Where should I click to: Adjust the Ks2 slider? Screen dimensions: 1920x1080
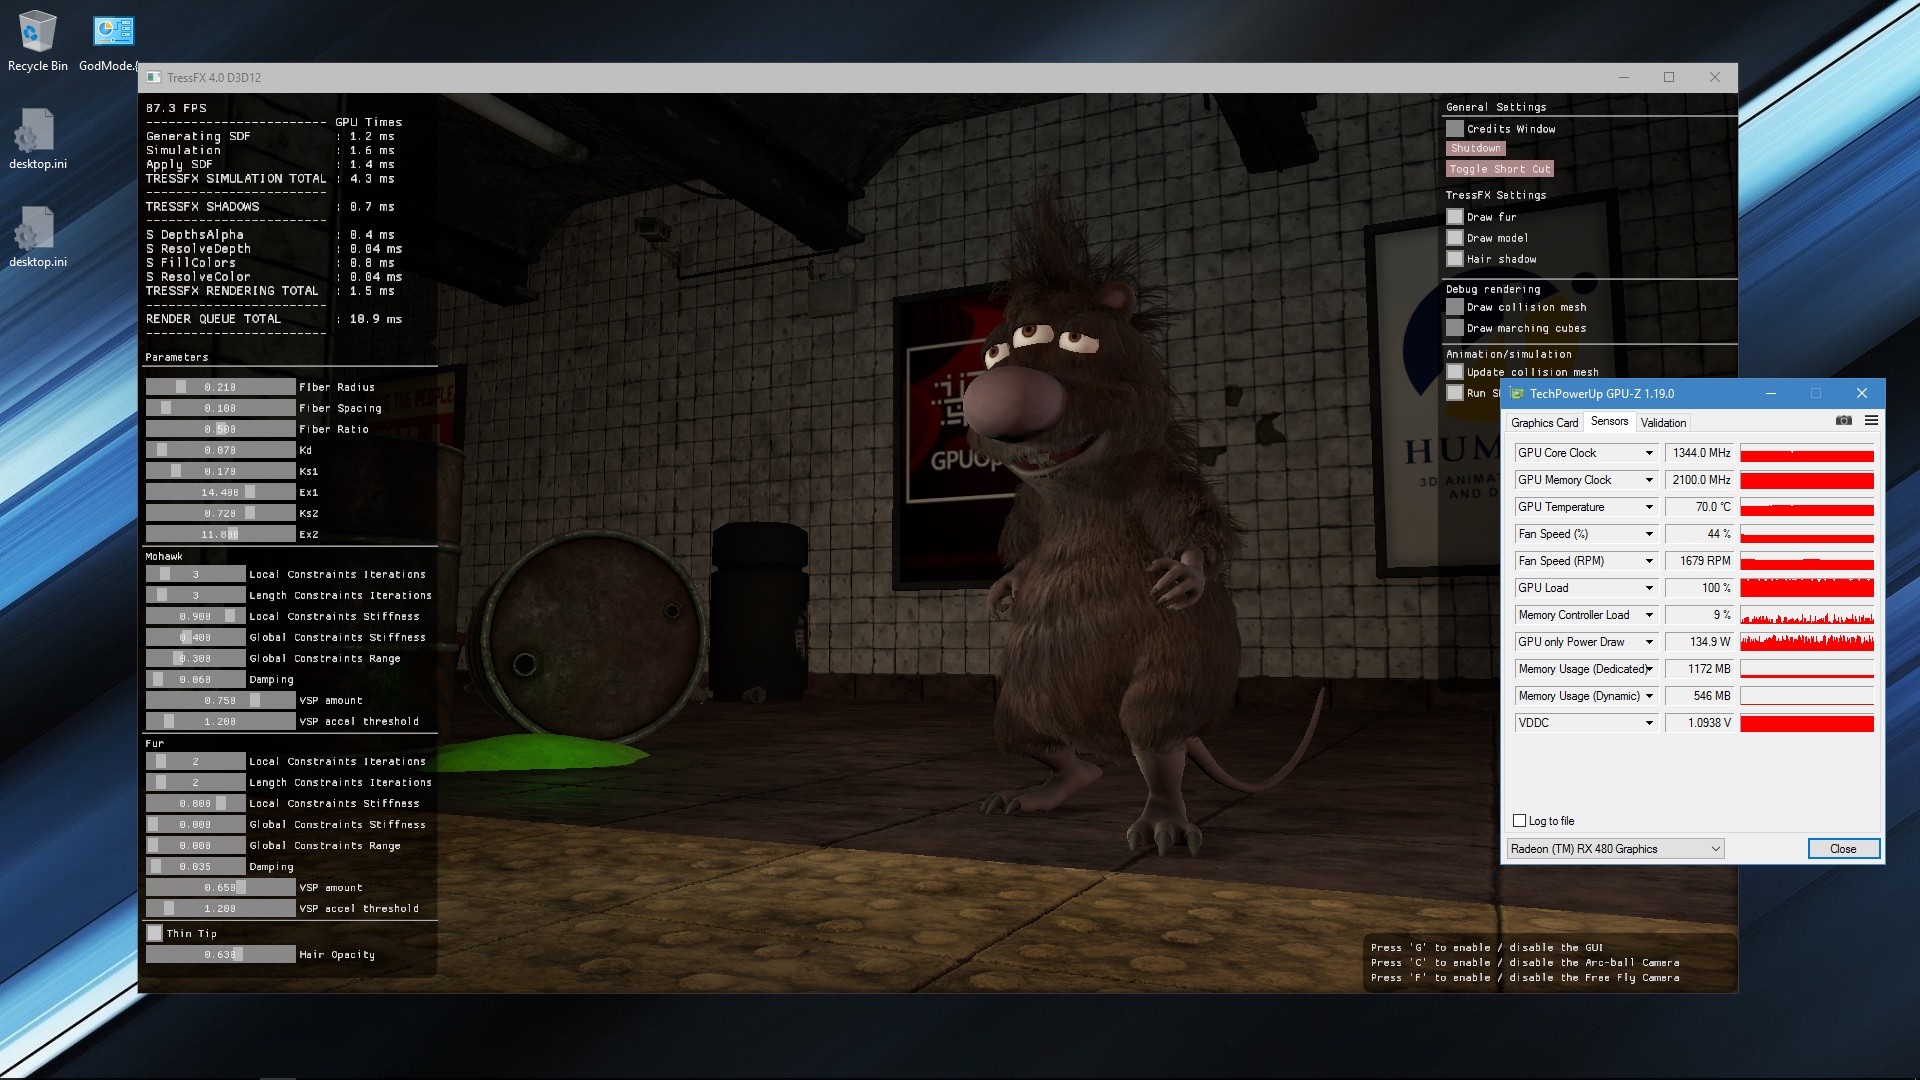pos(220,513)
